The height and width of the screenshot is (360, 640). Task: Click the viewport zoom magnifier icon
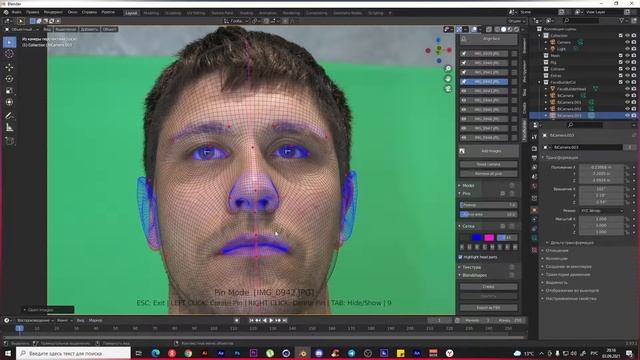[x=448, y=69]
